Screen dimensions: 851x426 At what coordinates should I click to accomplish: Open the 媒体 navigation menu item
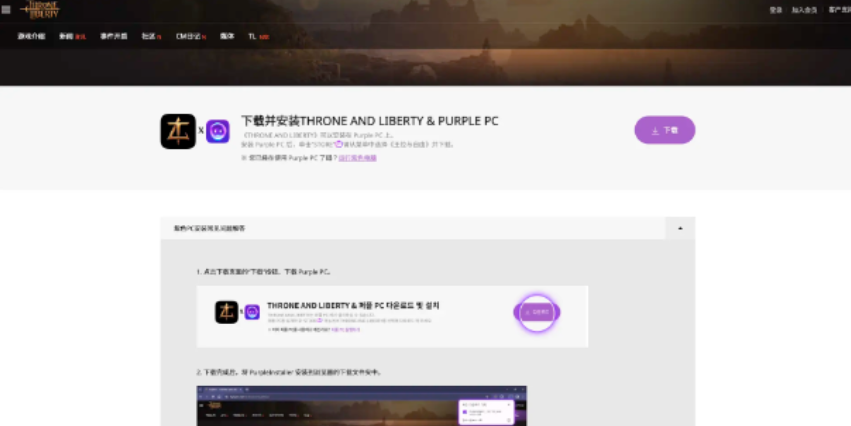[x=227, y=37]
